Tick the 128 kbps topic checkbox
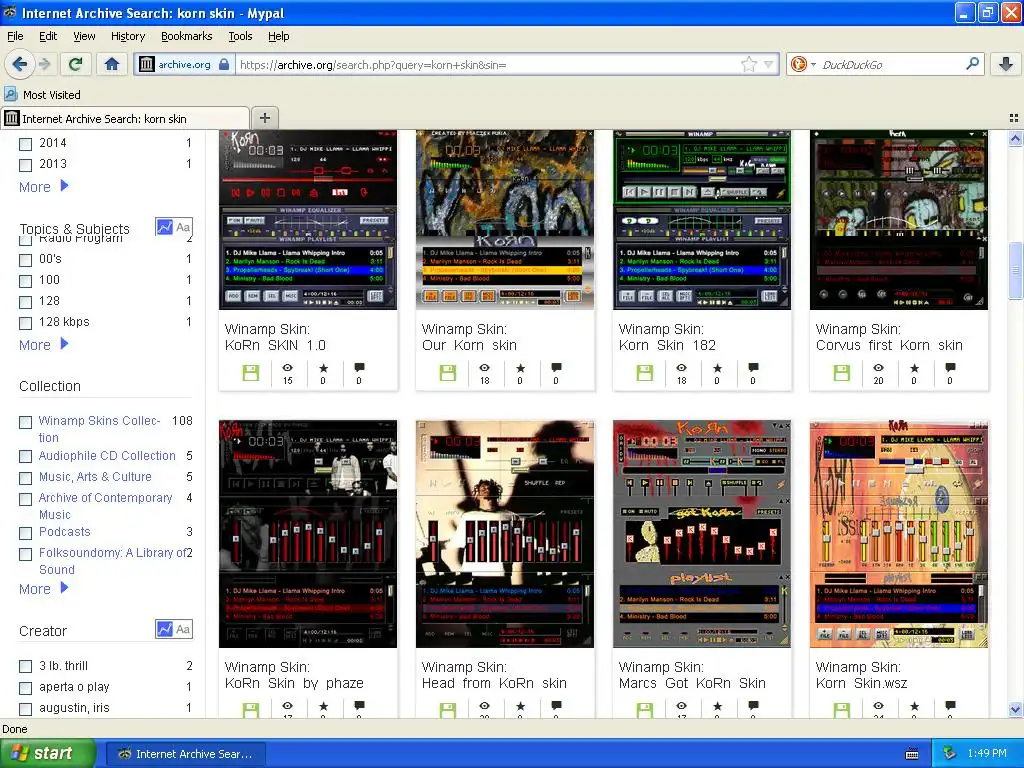 (x=25, y=323)
